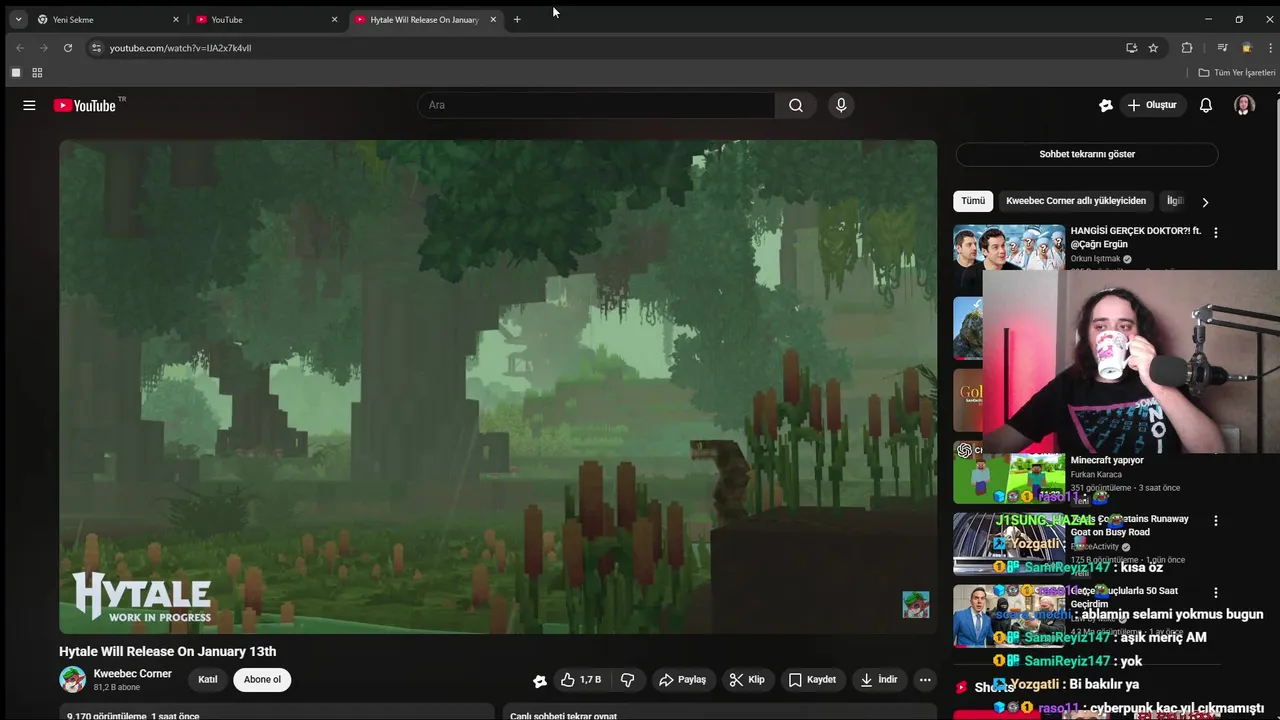This screenshot has width=1280, height=720.
Task: Open the three-dot options for 50 Saat Geçirdim video
Action: [1216, 593]
